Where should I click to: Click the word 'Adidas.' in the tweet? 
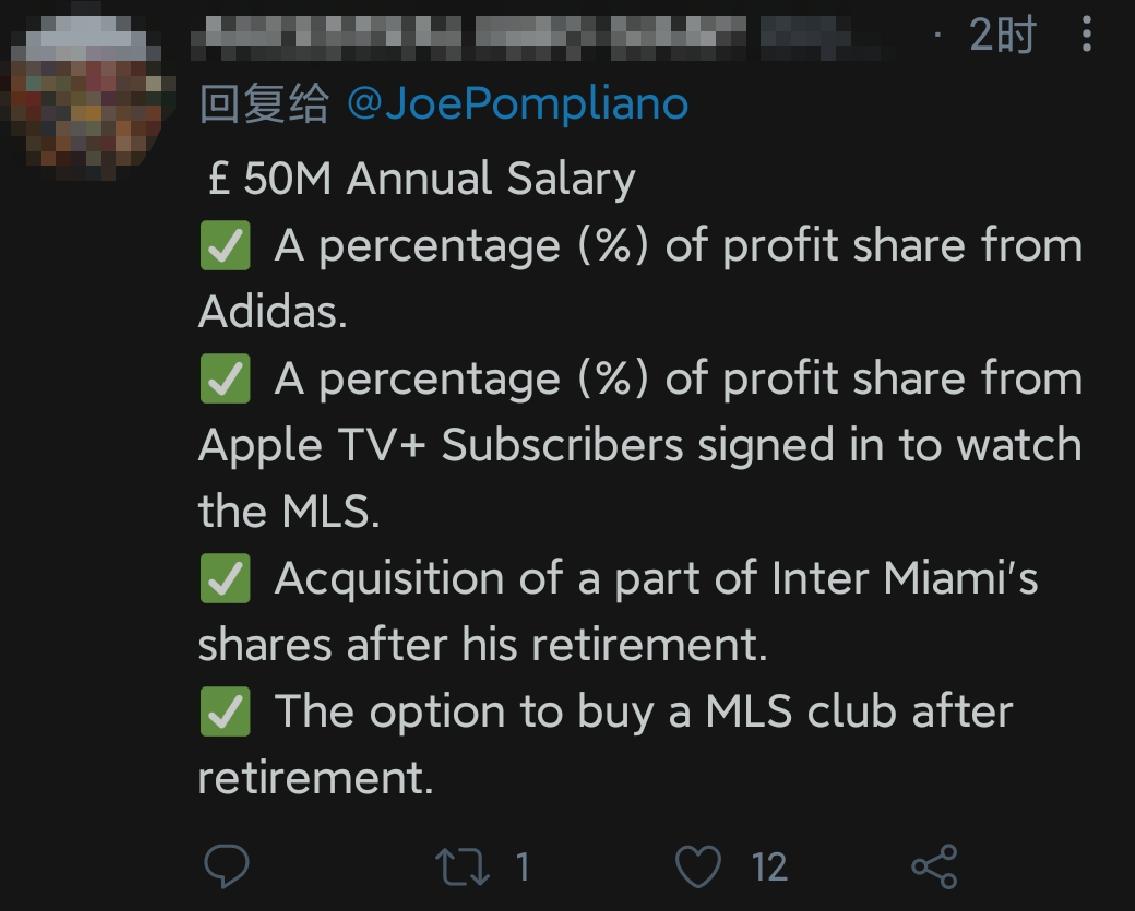pos(272,313)
